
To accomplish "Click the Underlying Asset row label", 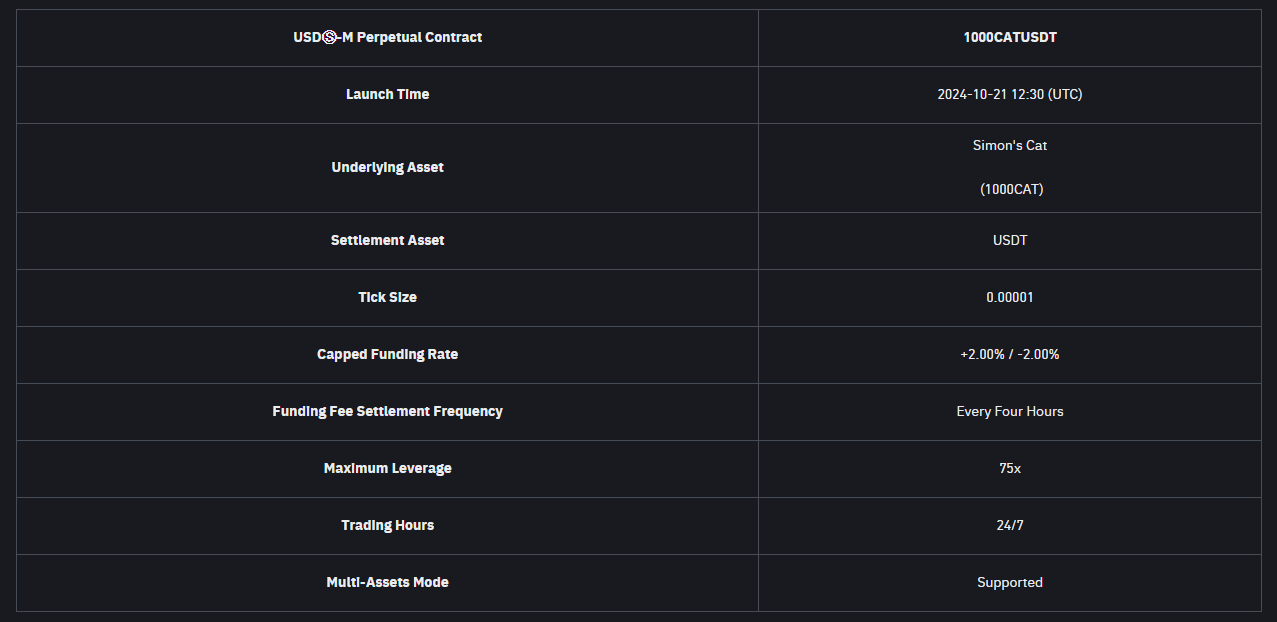I will pos(387,168).
